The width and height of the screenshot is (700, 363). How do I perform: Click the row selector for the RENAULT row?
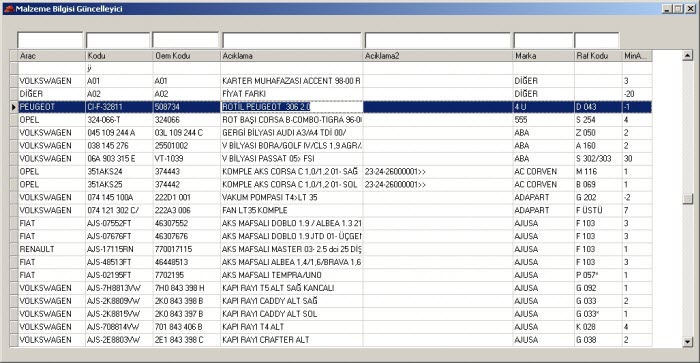click(x=14, y=249)
